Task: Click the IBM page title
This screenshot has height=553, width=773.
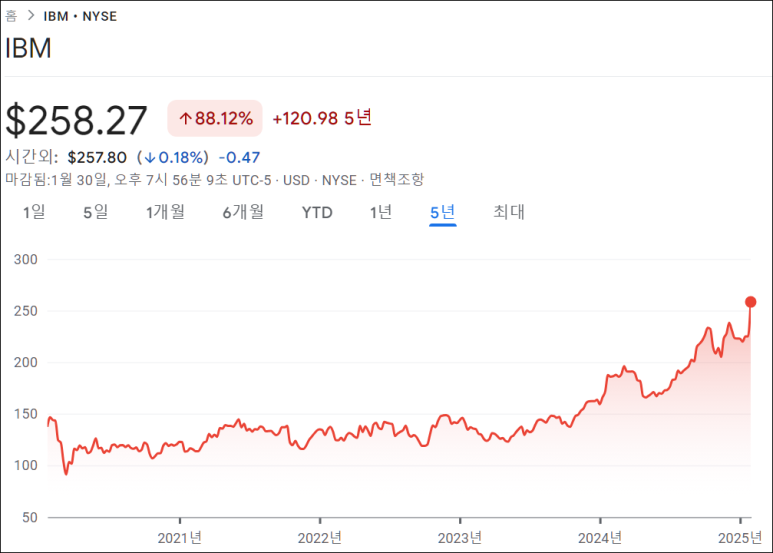Action: click(28, 48)
